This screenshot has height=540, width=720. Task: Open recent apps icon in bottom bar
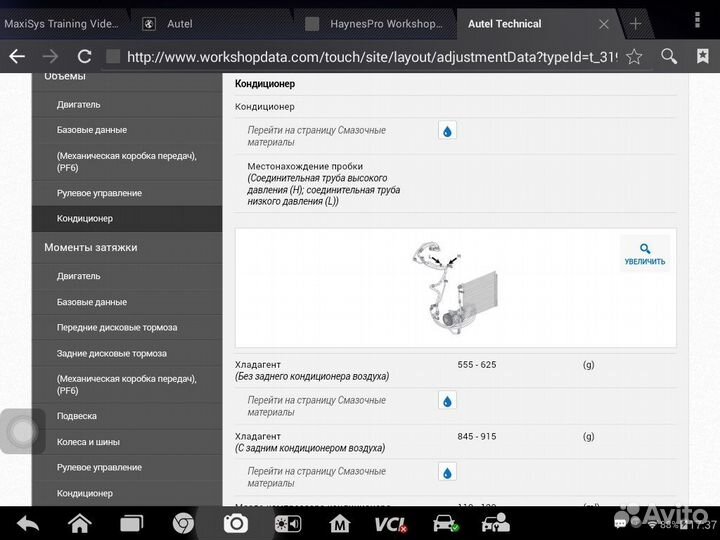pyautogui.click(x=132, y=524)
